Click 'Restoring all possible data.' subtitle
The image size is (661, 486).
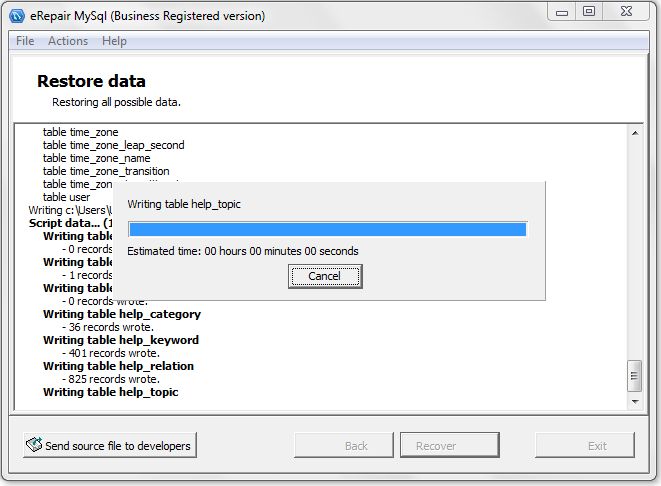116,102
